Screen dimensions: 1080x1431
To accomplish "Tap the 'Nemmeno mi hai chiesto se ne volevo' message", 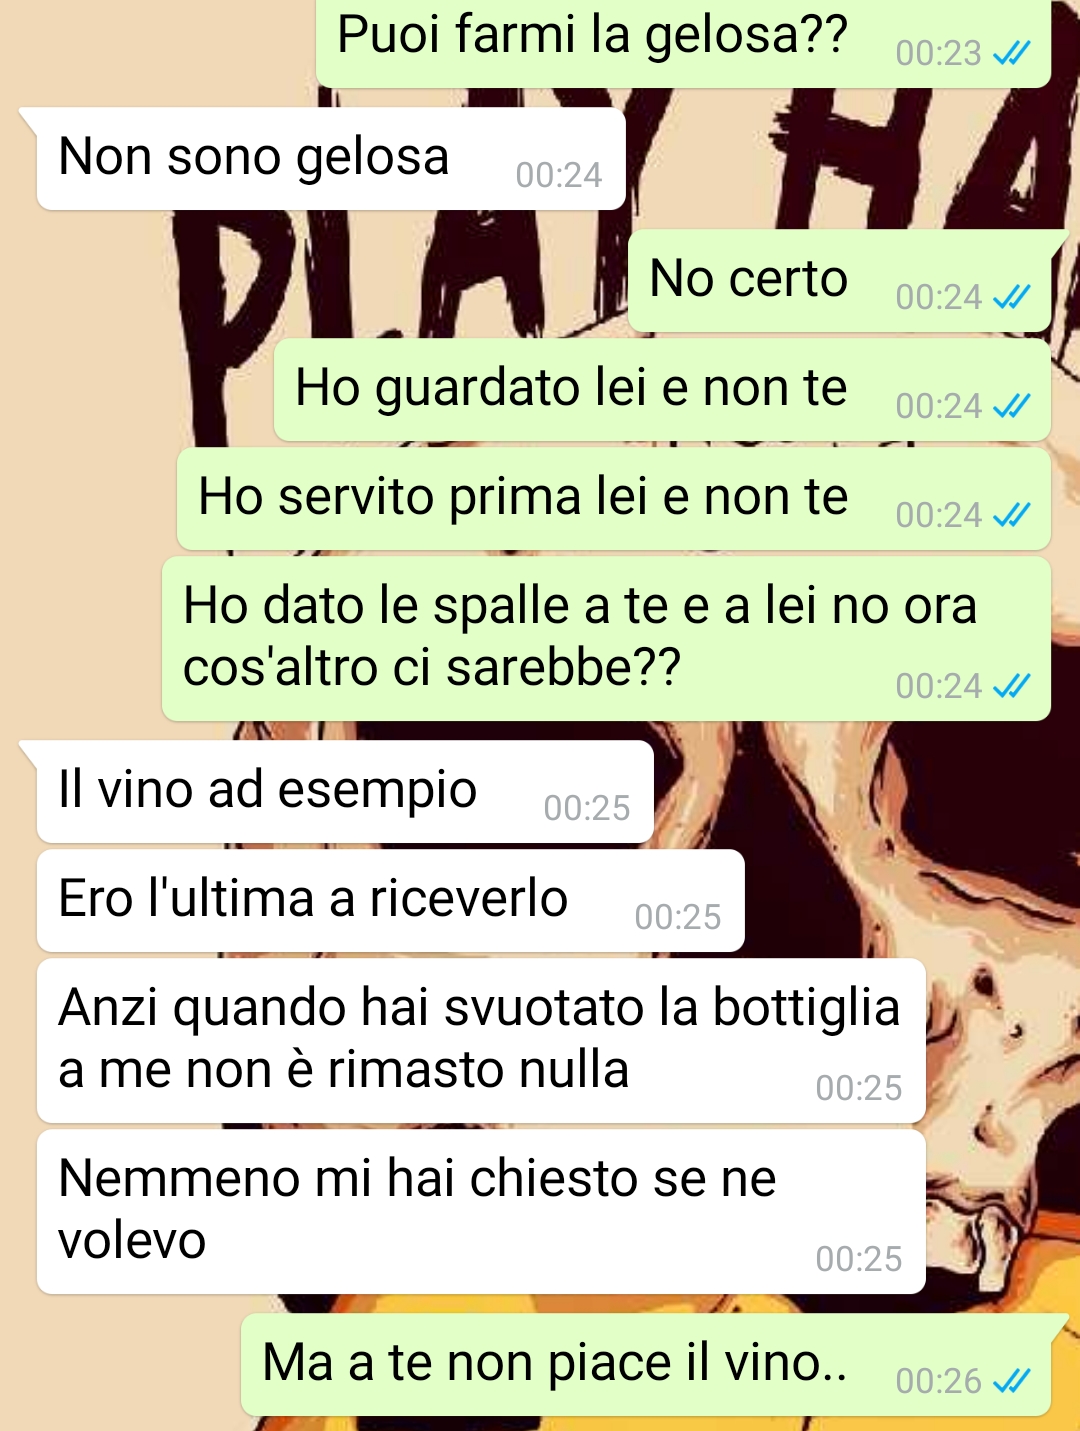I will click(481, 1211).
